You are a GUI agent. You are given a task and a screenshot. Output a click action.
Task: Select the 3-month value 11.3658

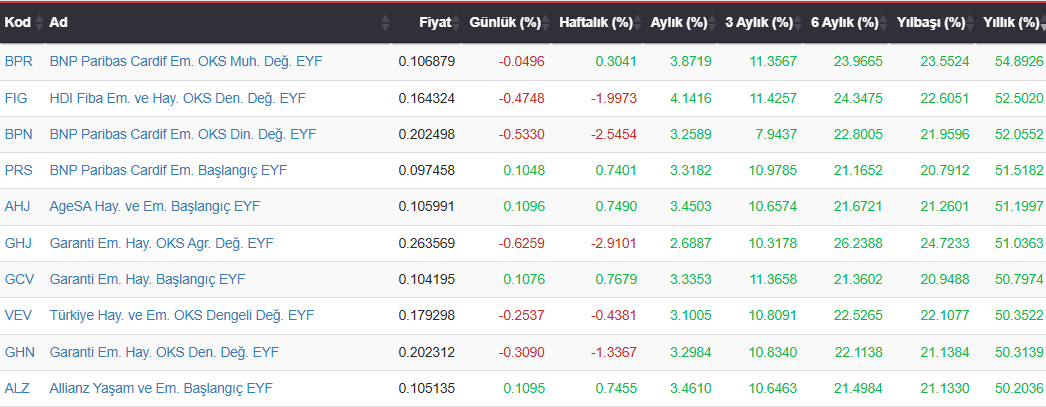773,279
